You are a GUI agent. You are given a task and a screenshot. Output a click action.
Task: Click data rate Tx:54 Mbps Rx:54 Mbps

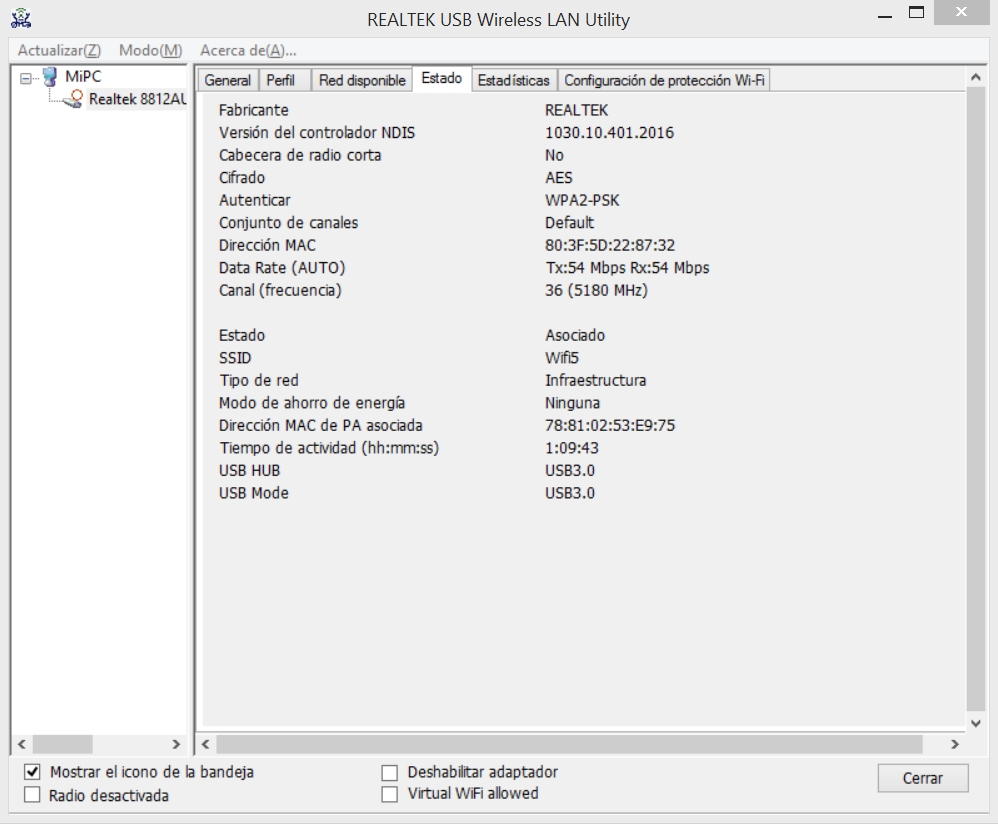point(627,268)
